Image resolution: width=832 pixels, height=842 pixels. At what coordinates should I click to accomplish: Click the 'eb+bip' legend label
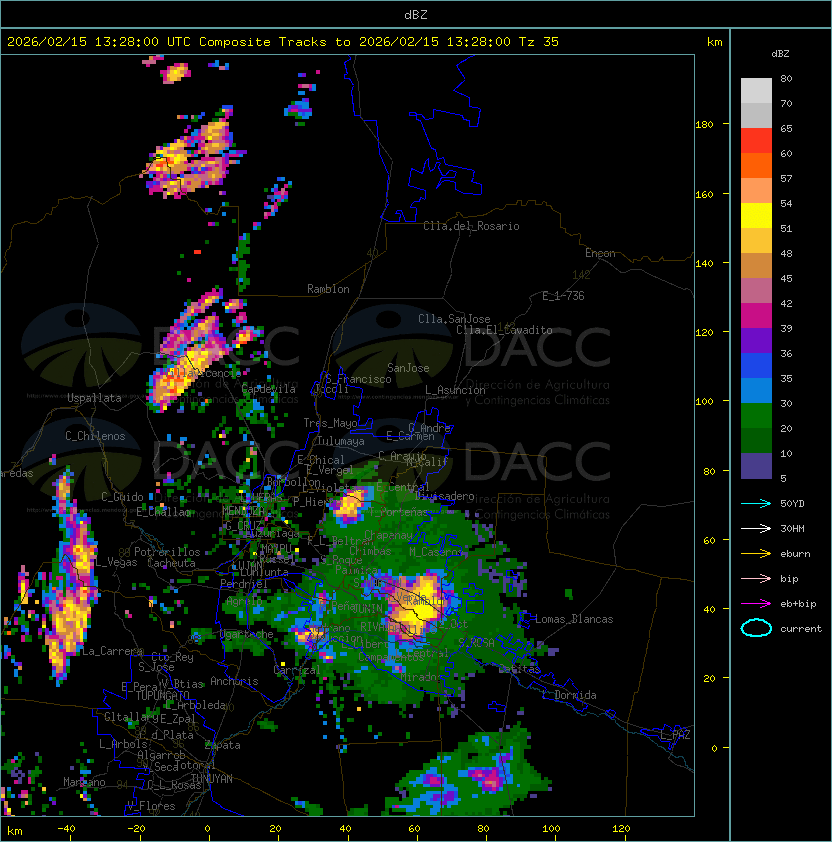pyautogui.click(x=798, y=604)
